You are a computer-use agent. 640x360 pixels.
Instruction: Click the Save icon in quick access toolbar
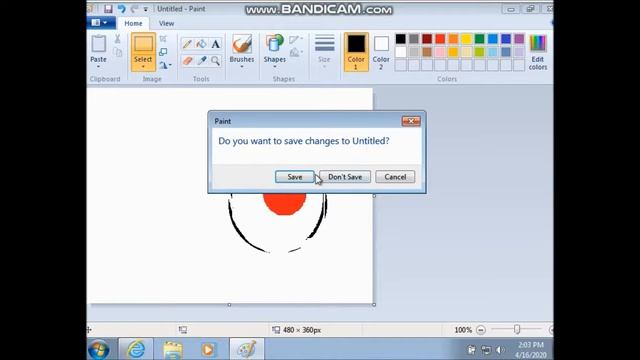(x=108, y=9)
